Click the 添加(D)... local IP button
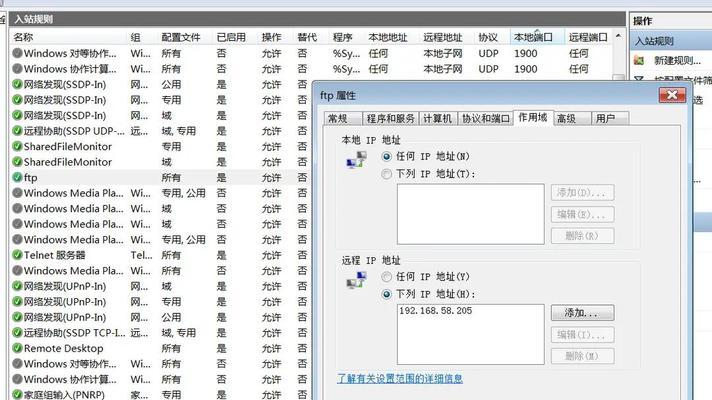 [583, 193]
